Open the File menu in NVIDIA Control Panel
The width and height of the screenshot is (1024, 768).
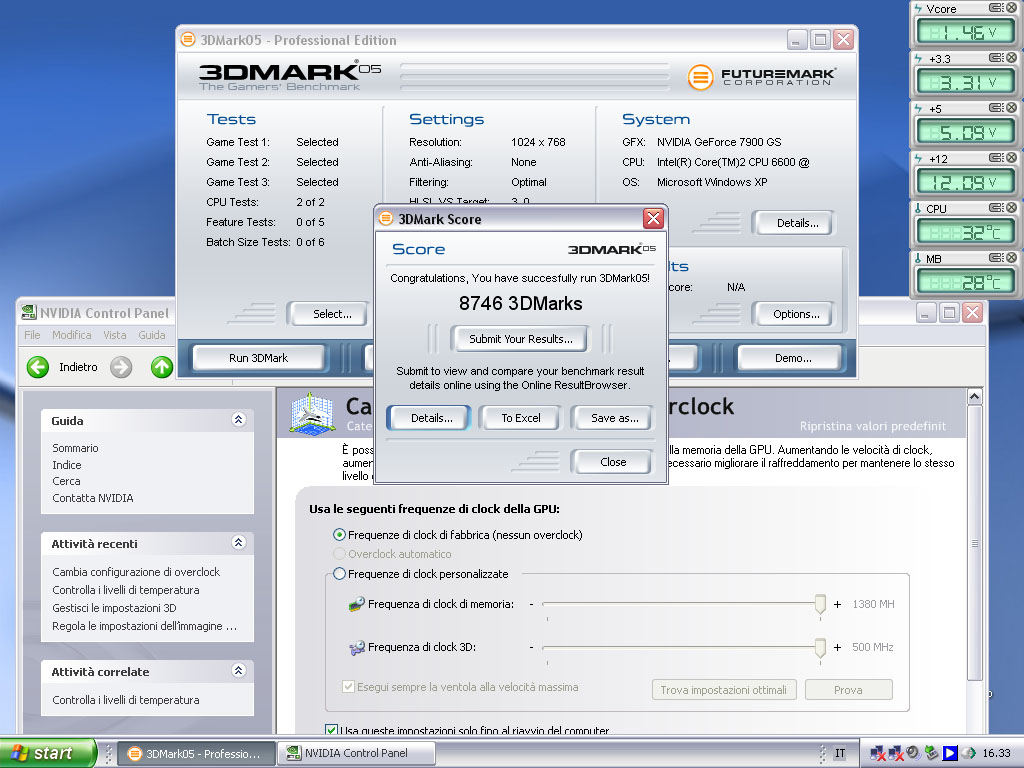point(32,335)
